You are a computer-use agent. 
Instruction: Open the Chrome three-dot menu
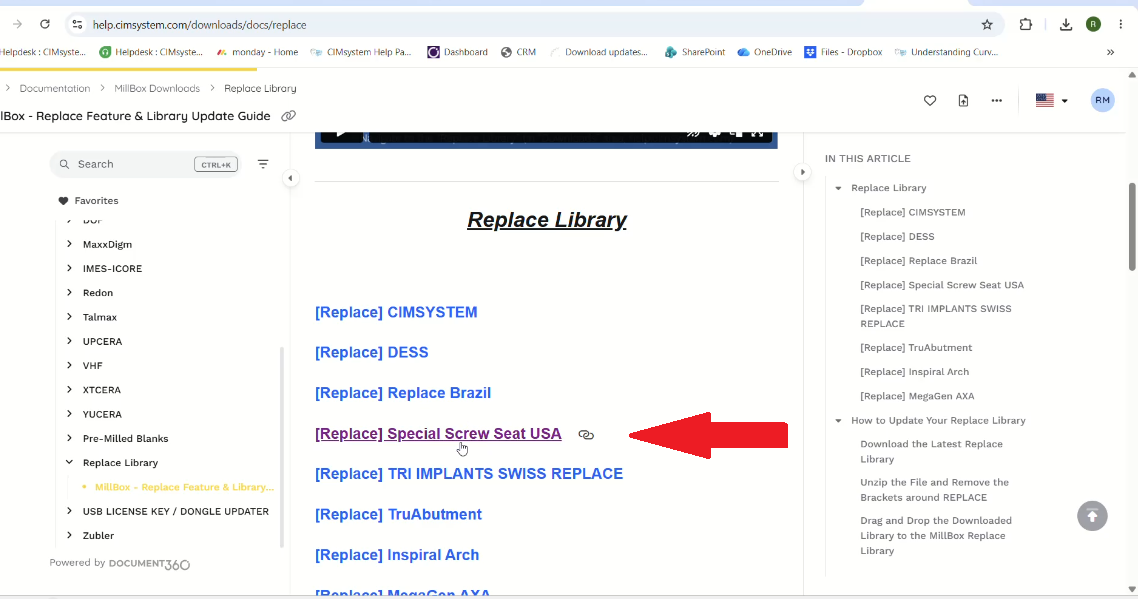tap(1121, 25)
